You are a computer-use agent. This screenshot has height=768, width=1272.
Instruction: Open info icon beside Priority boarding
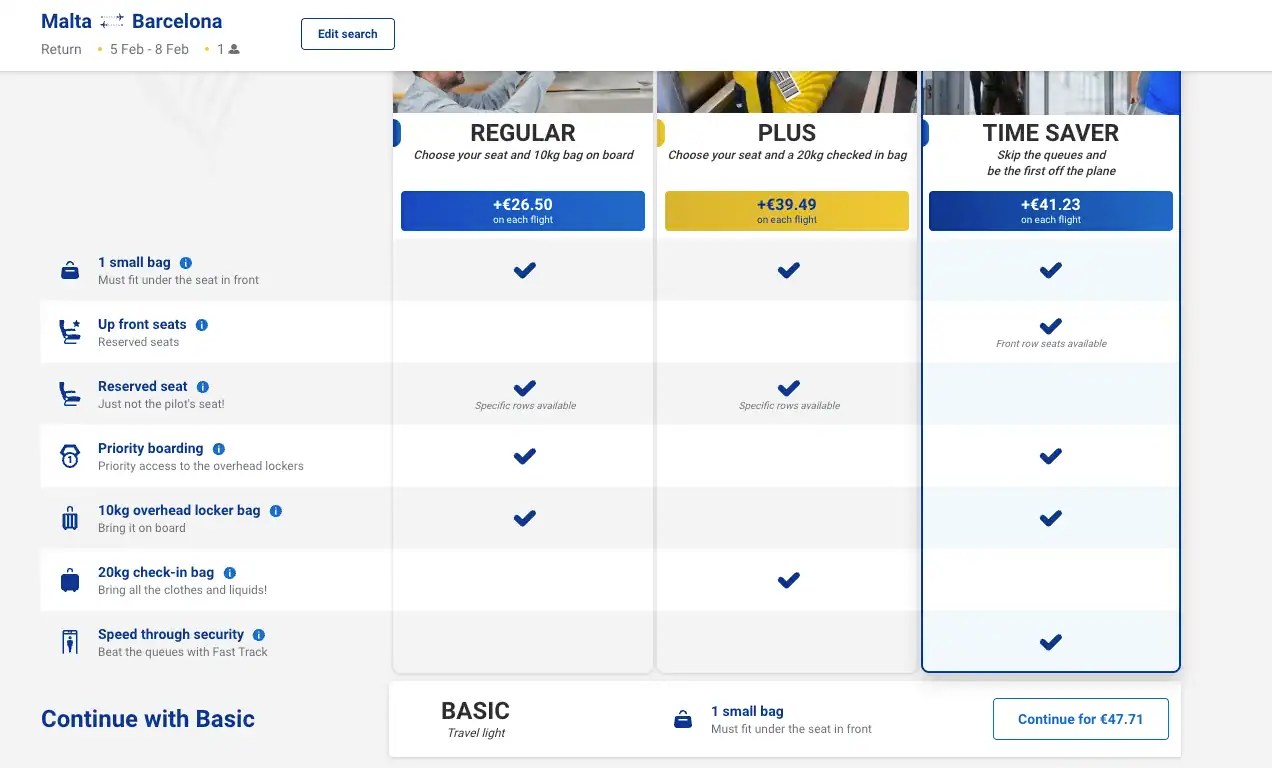point(219,449)
